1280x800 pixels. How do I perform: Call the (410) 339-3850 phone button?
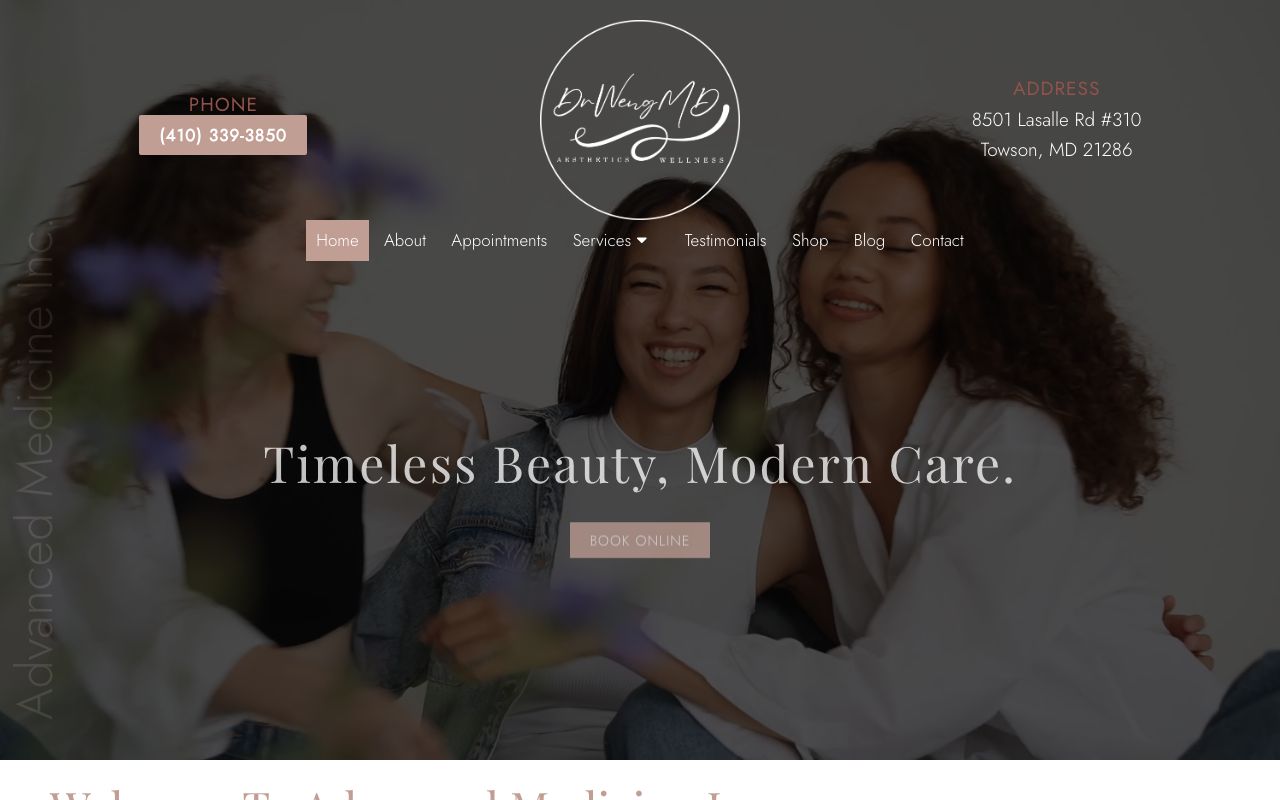(223, 135)
